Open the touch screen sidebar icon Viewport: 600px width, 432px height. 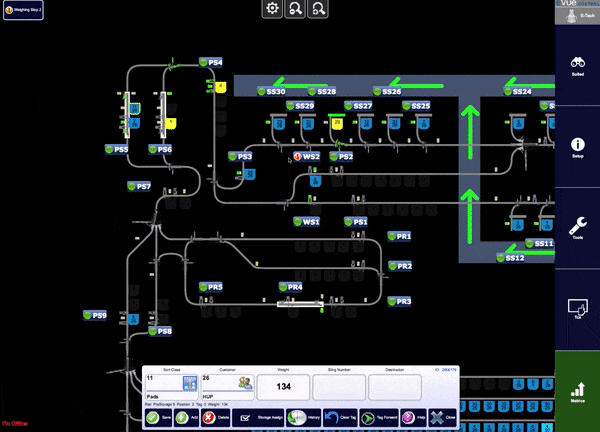(577, 309)
